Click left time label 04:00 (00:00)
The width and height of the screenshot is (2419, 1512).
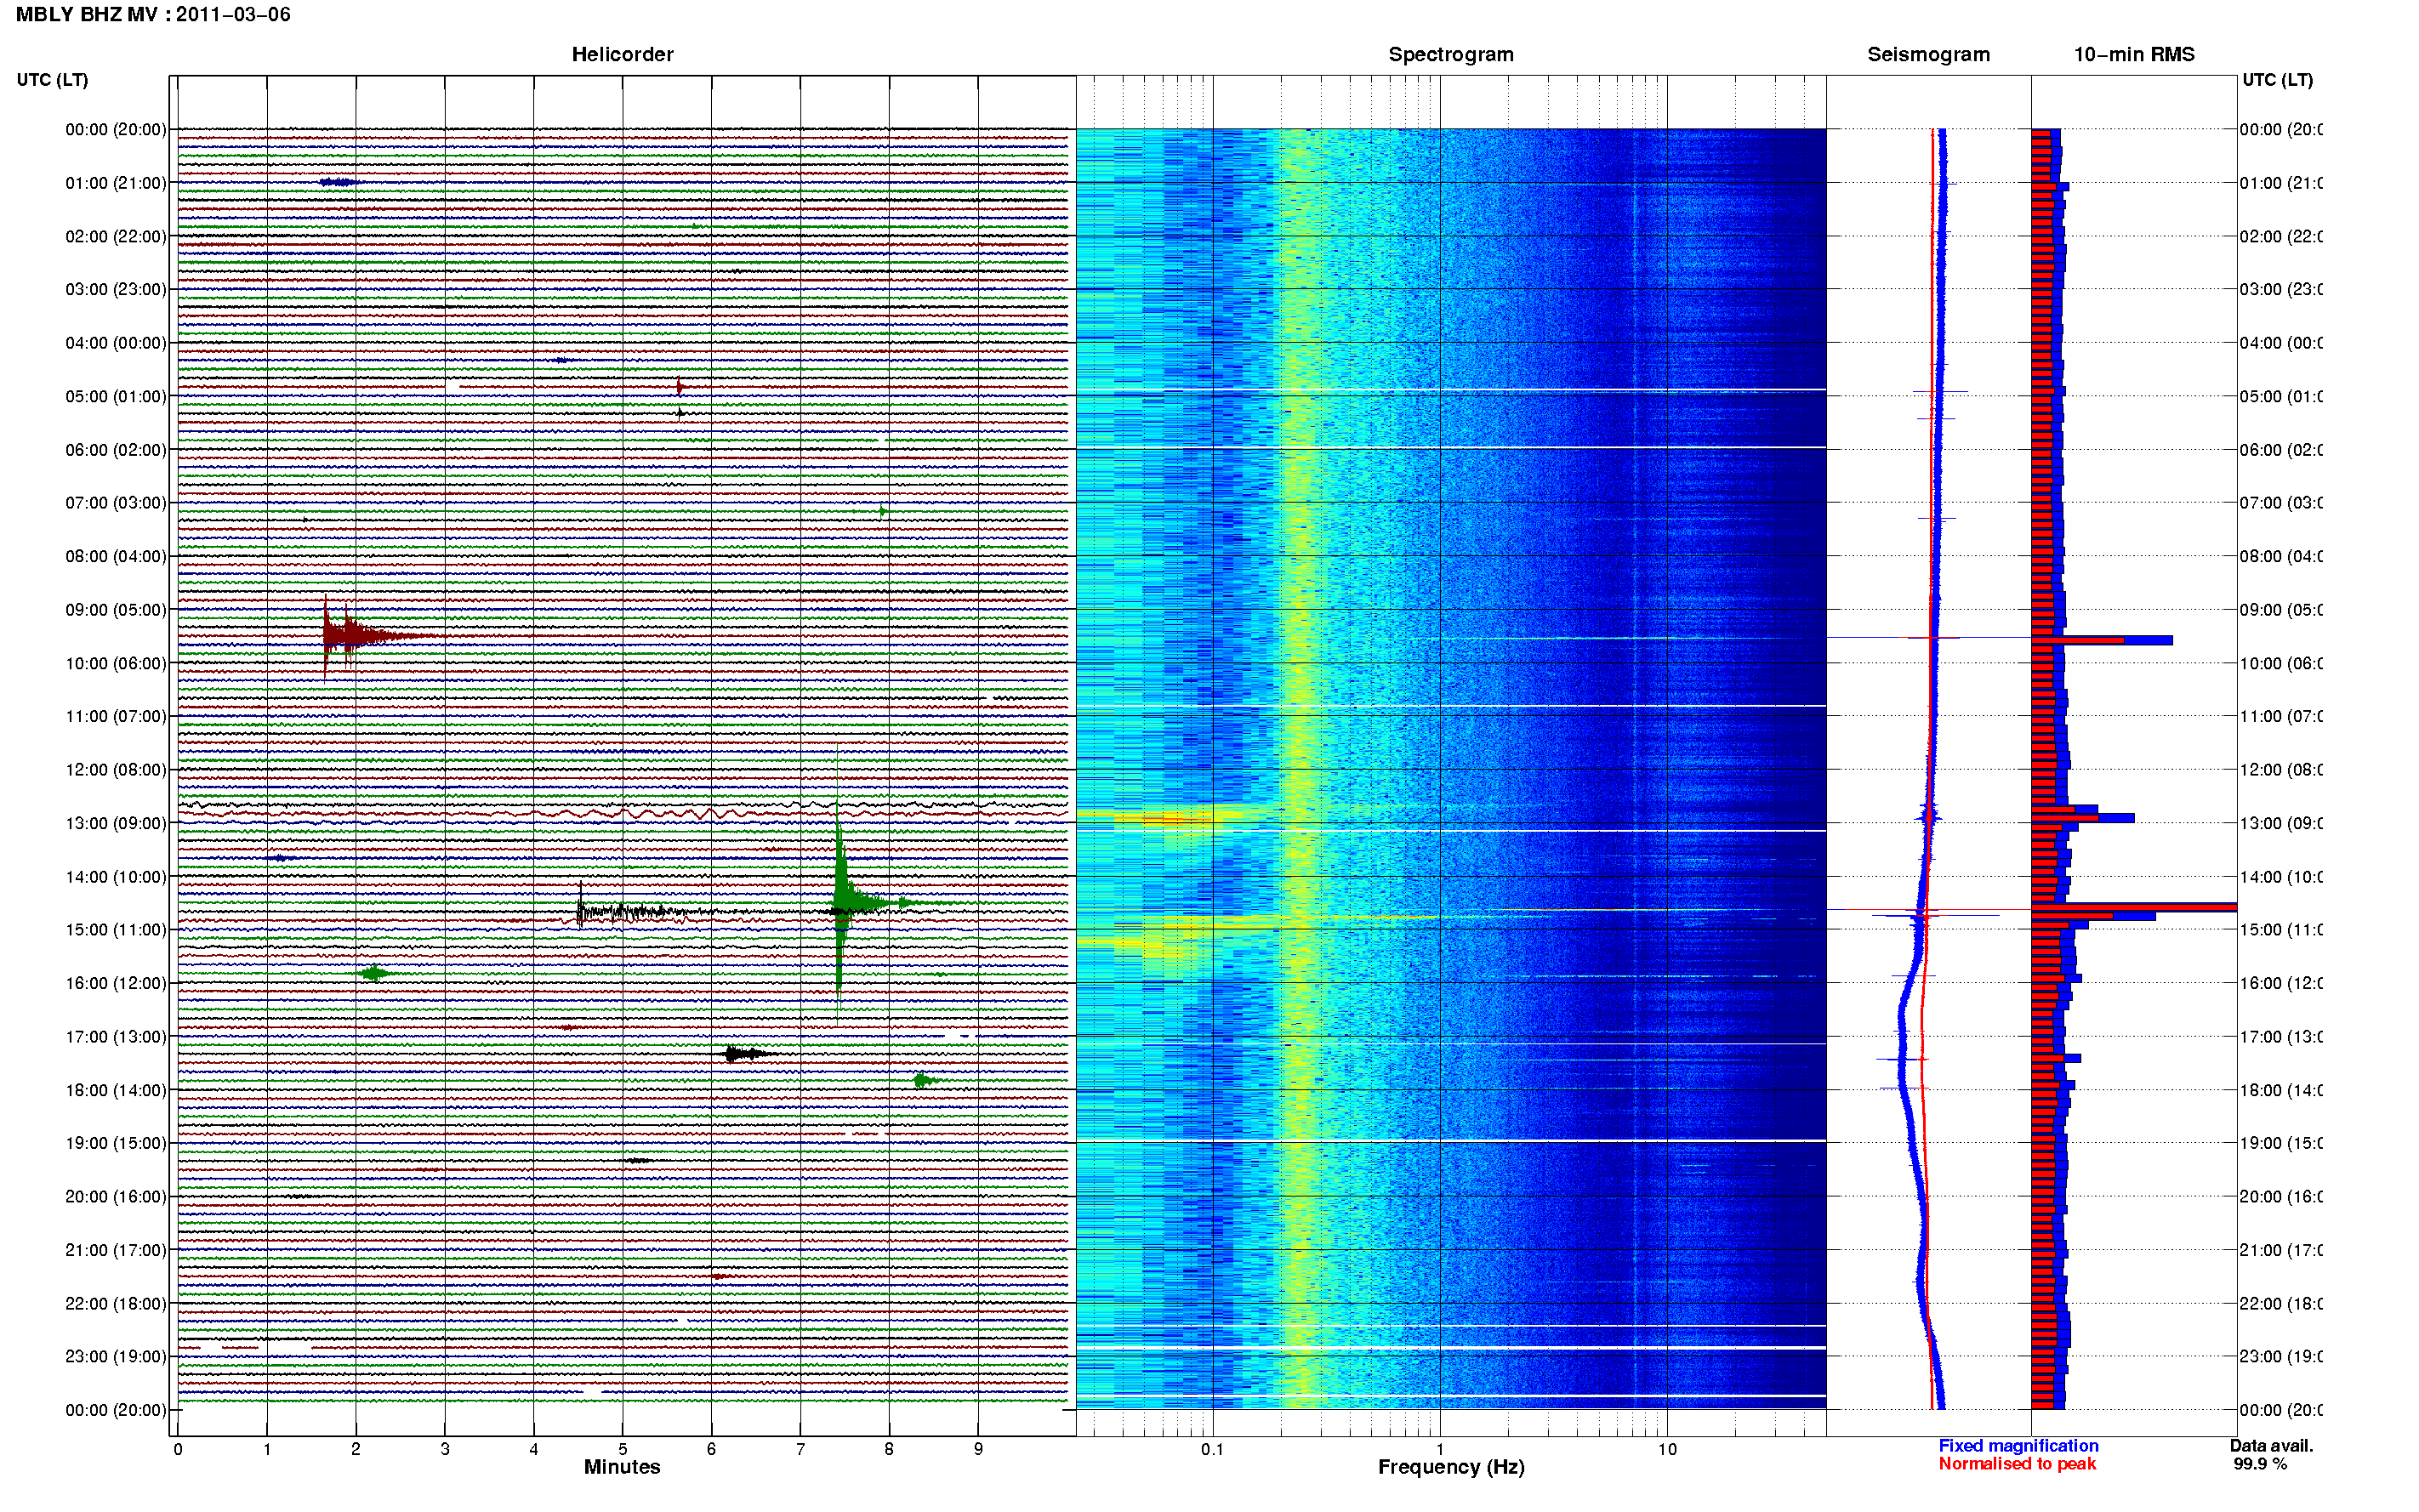(x=116, y=343)
